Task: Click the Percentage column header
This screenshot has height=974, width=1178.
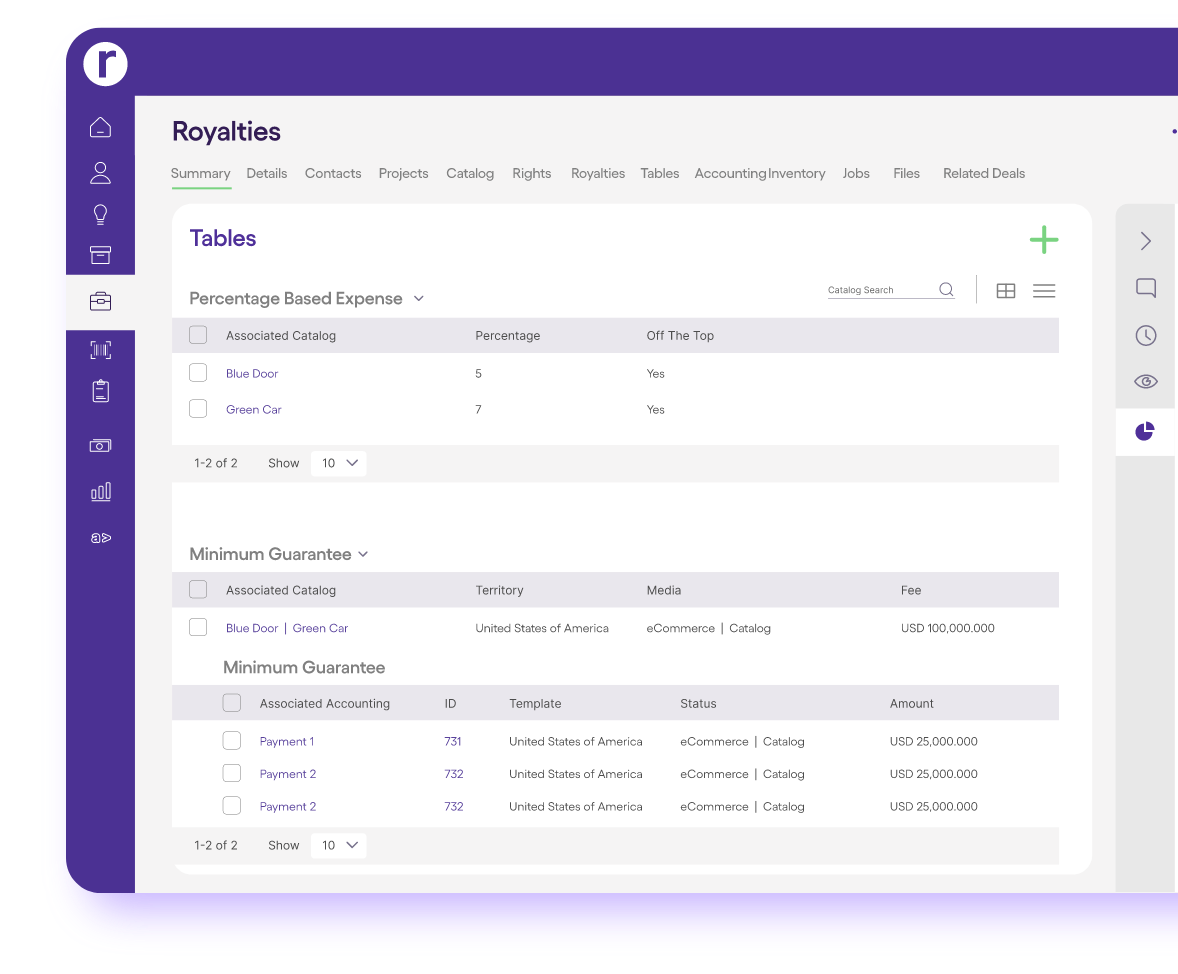Action: pos(507,336)
